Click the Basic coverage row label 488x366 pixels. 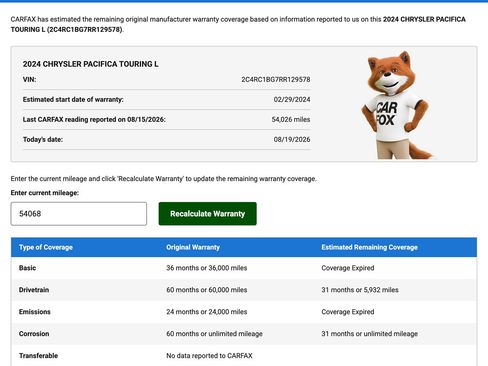(x=27, y=268)
